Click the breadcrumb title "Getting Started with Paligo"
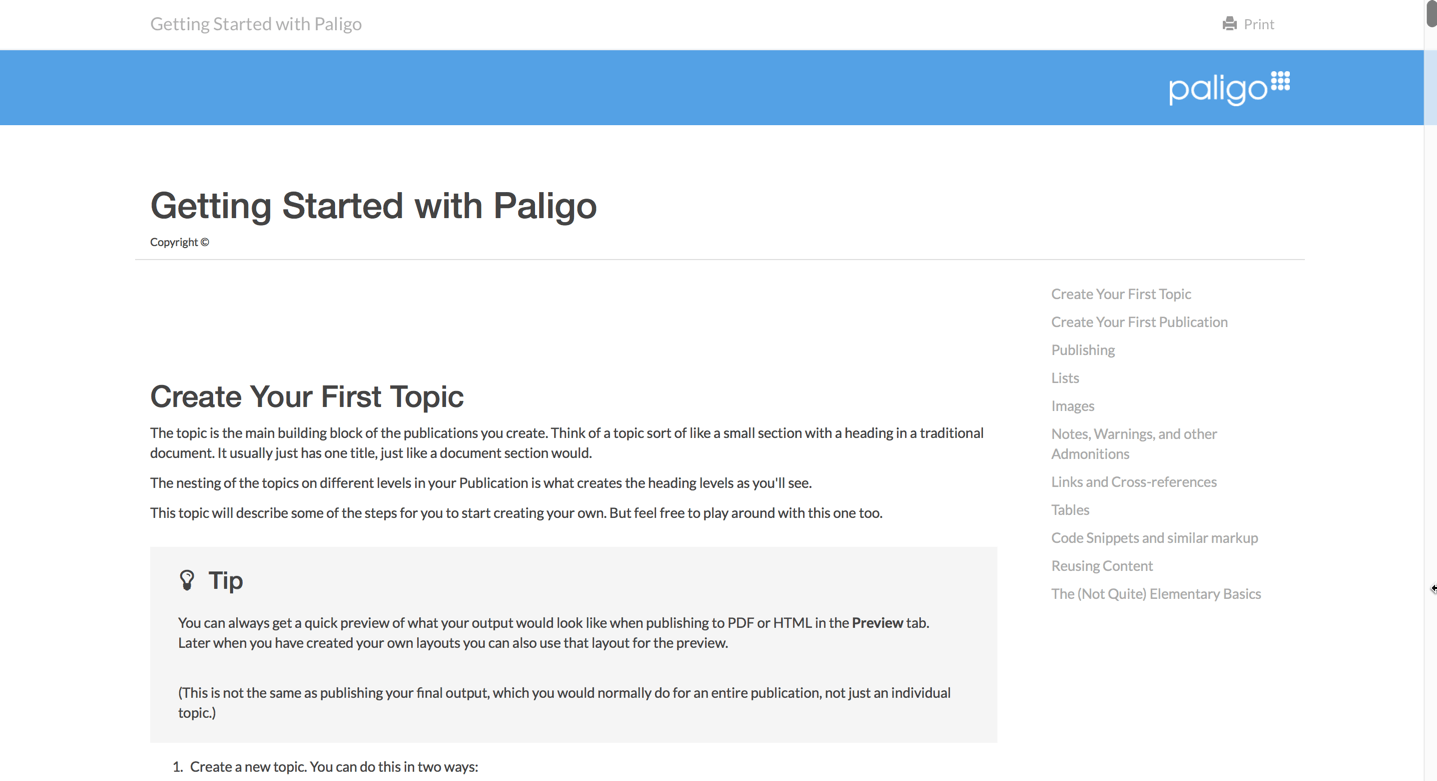The image size is (1437, 781). (255, 23)
